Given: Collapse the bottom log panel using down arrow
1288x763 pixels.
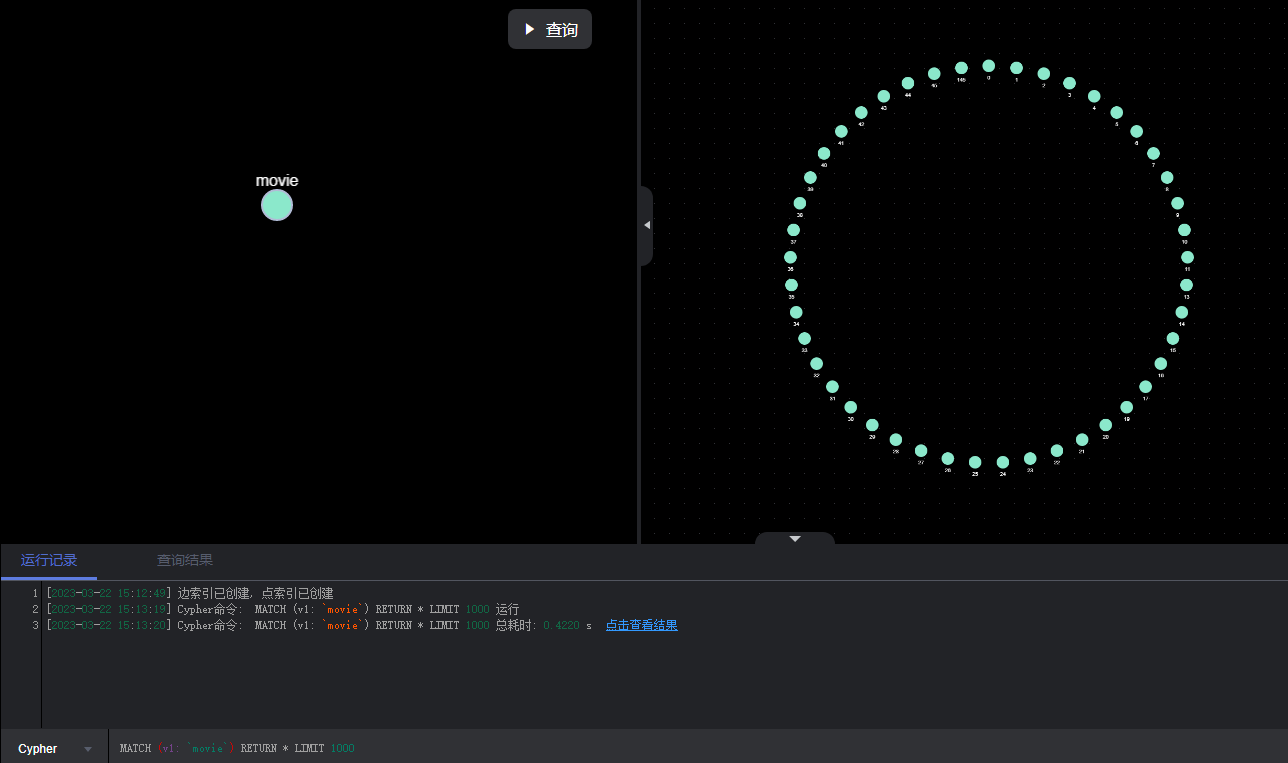Looking at the screenshot, I should pos(795,539).
